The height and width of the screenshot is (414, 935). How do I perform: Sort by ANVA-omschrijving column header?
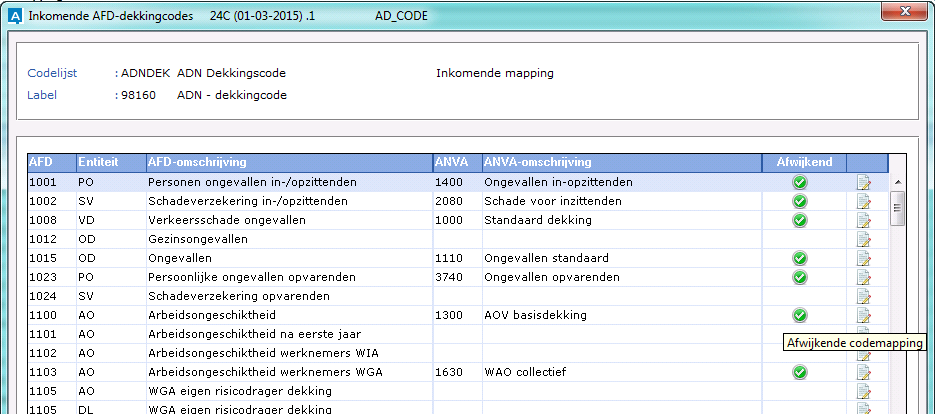click(x=620, y=162)
